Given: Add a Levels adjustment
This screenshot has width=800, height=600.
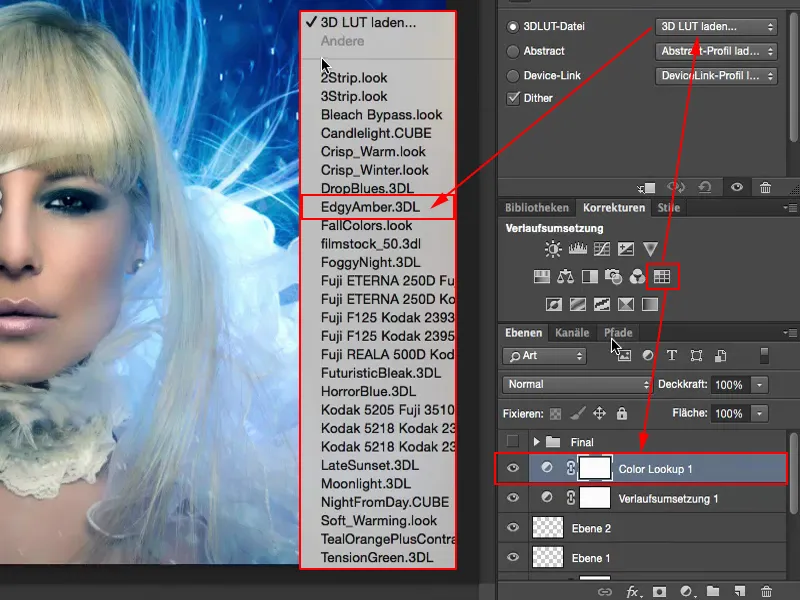Looking at the screenshot, I should (578, 249).
